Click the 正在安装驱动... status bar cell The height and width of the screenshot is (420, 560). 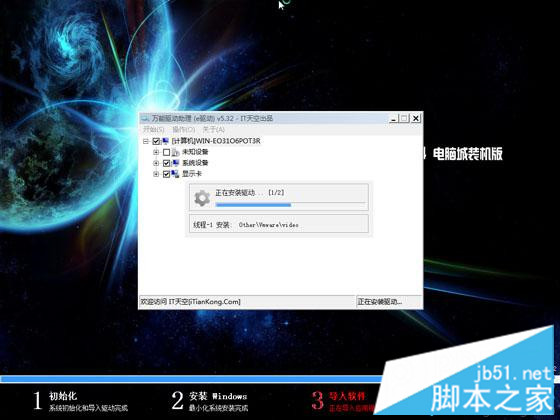(389, 302)
